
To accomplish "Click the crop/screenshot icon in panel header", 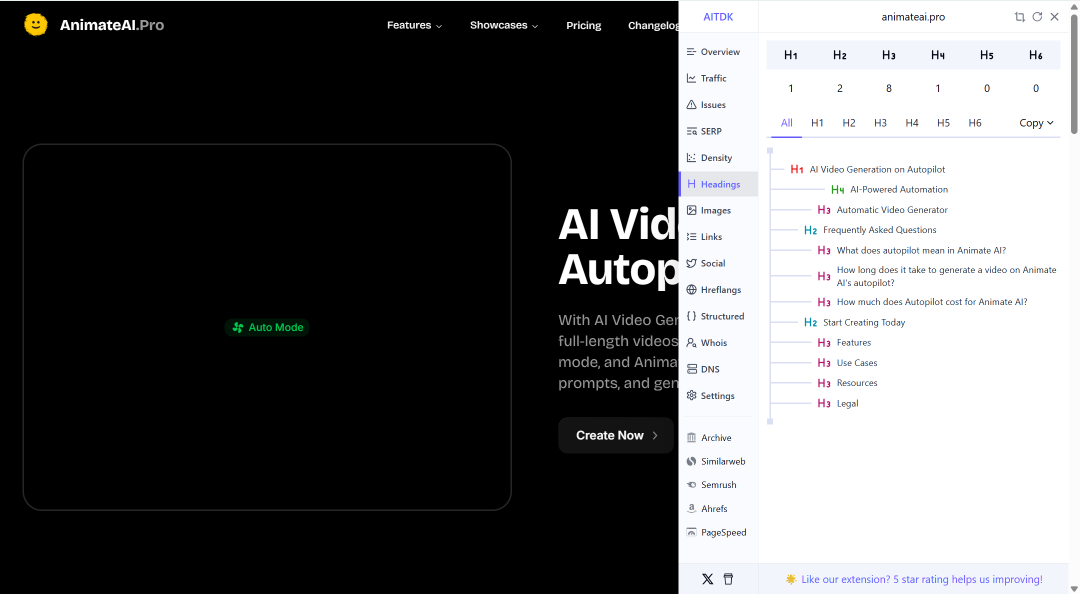I will (1019, 17).
